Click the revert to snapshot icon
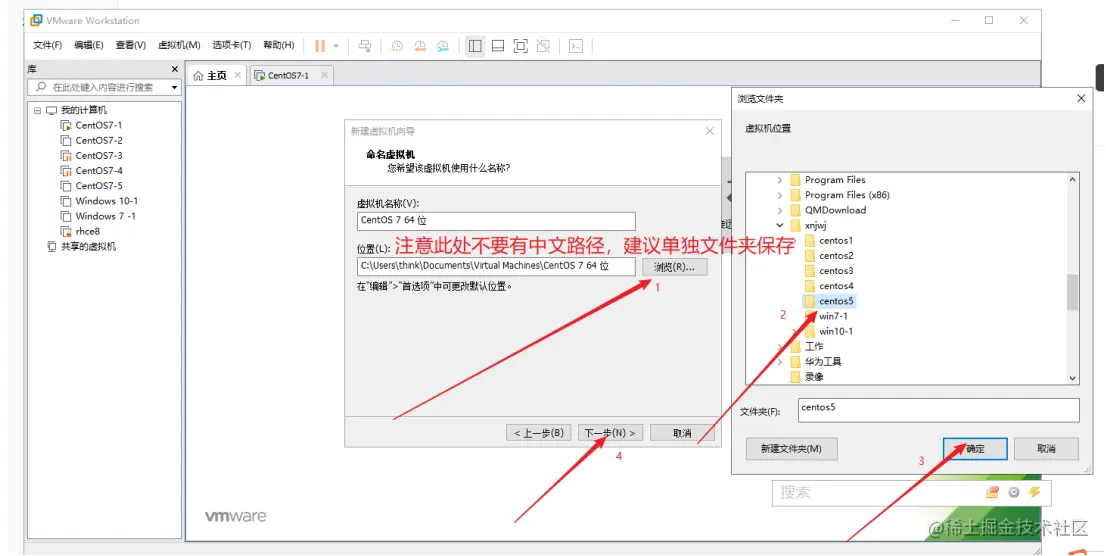The image size is (1106, 556). tap(420, 46)
